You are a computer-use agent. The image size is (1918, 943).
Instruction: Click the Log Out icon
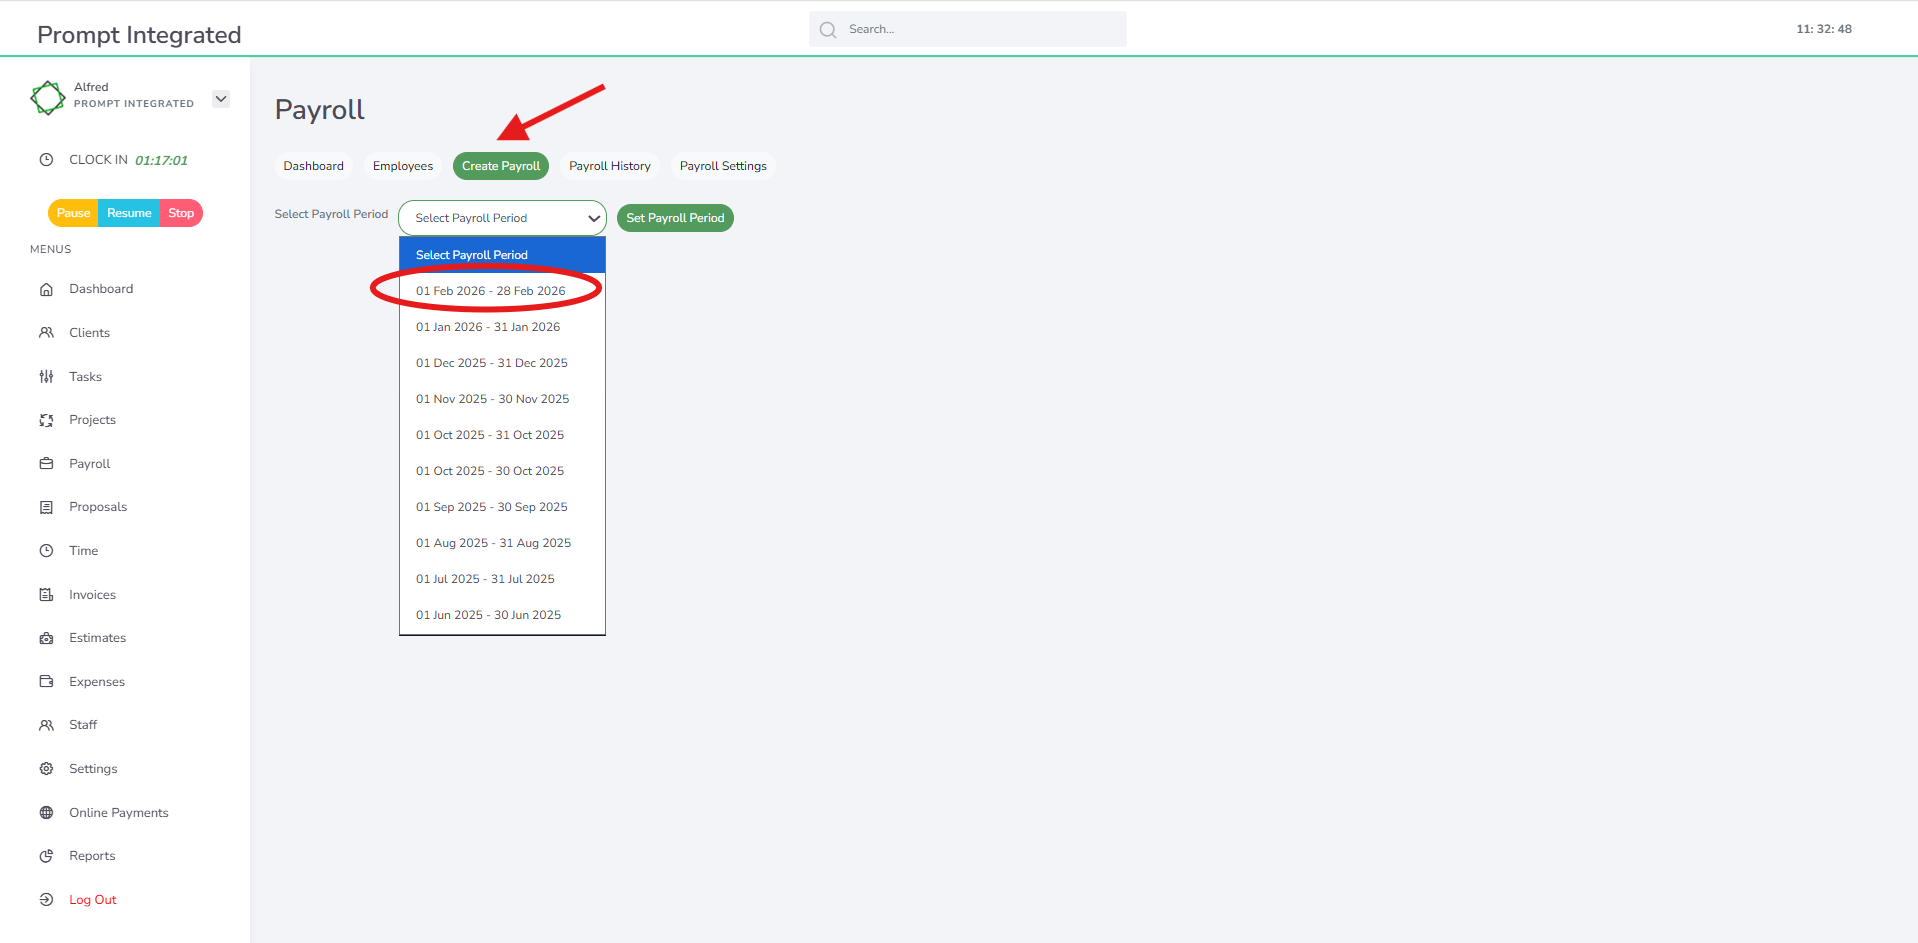tap(46, 900)
